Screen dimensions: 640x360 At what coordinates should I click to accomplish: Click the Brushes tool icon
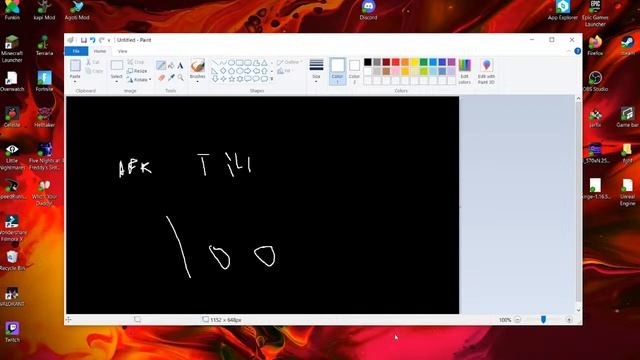[x=198, y=66]
